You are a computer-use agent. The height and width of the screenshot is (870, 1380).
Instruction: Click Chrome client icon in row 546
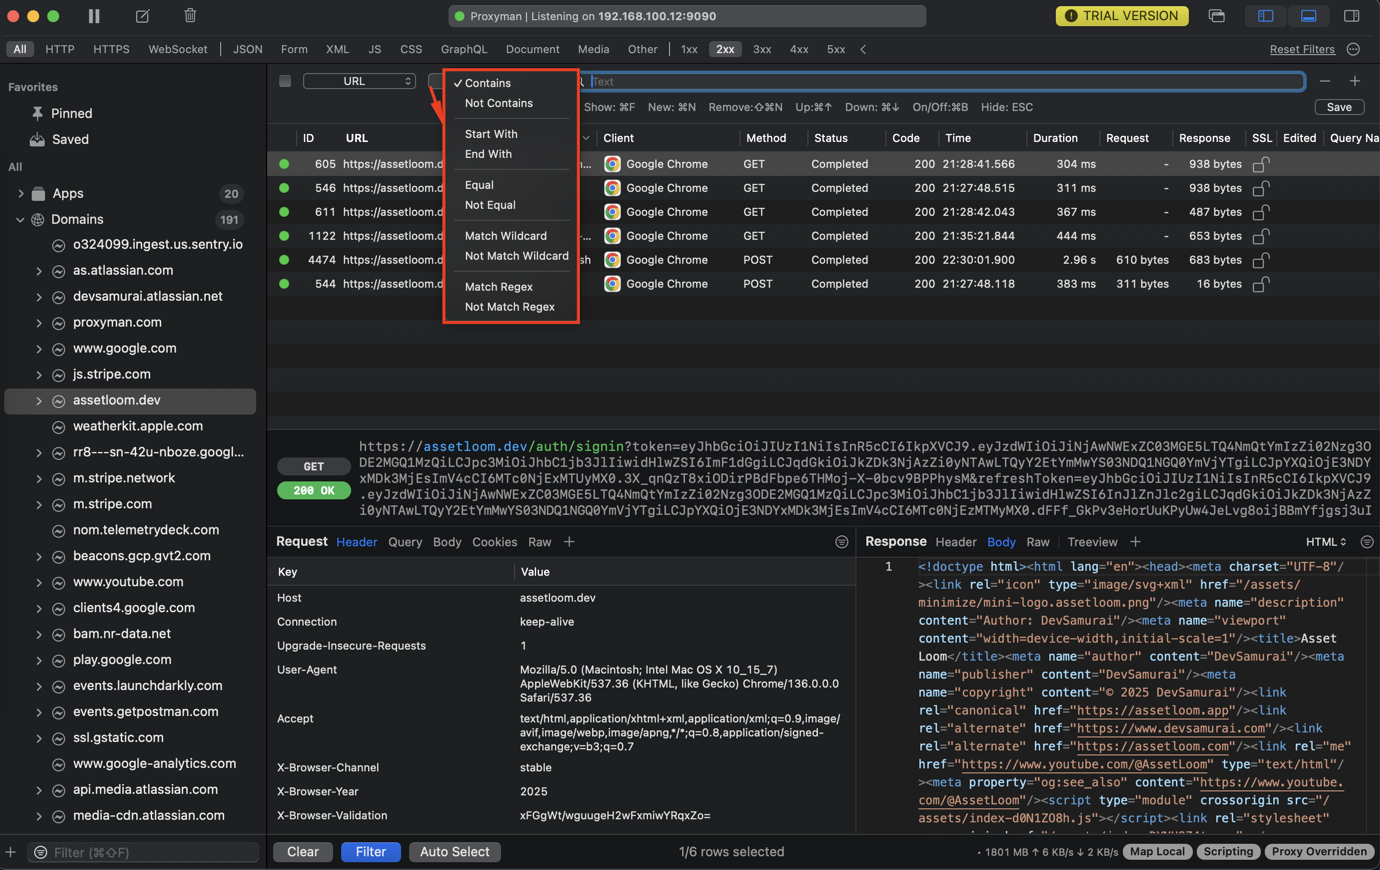[612, 188]
